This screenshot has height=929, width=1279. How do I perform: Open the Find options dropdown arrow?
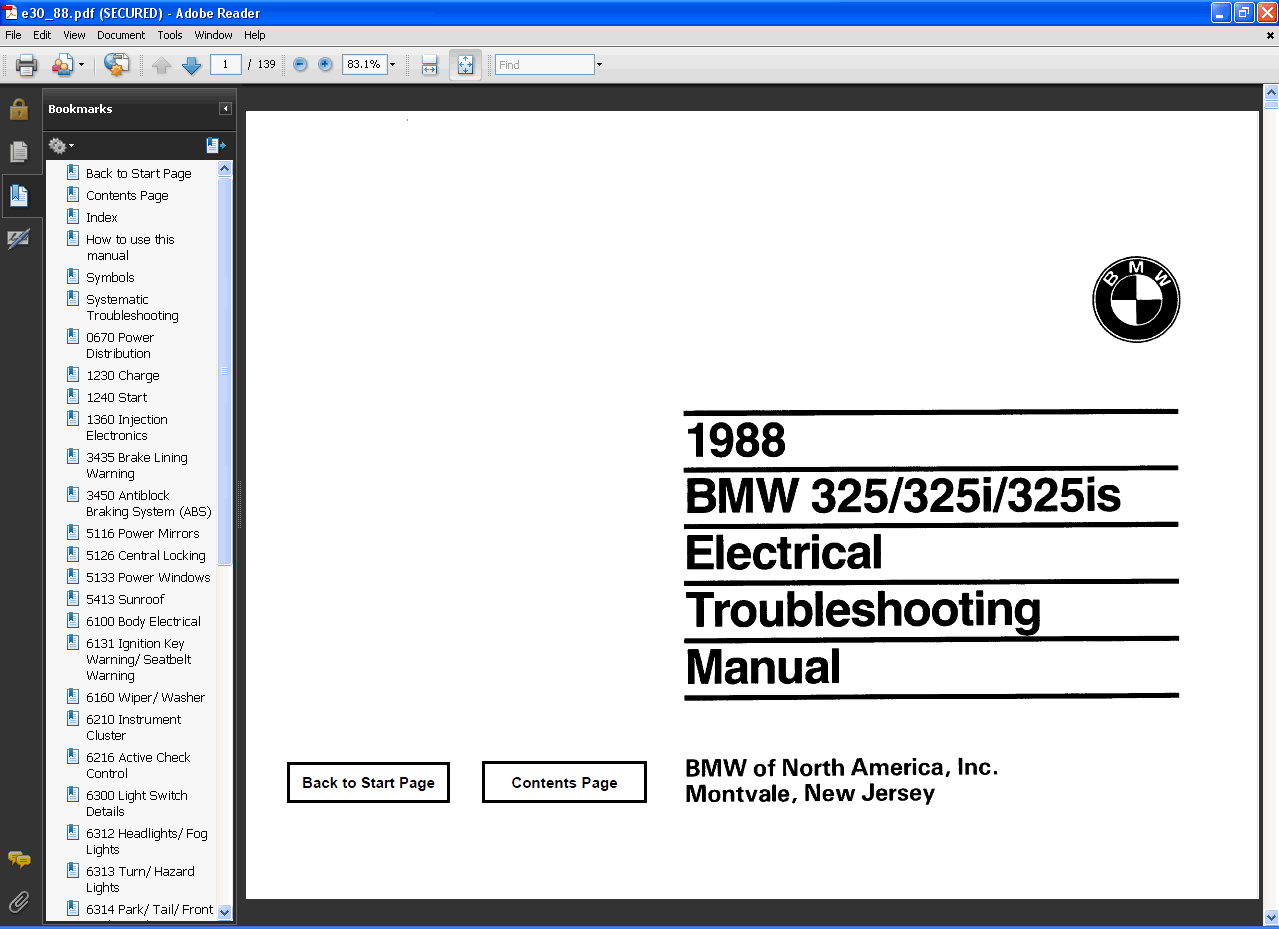click(599, 65)
